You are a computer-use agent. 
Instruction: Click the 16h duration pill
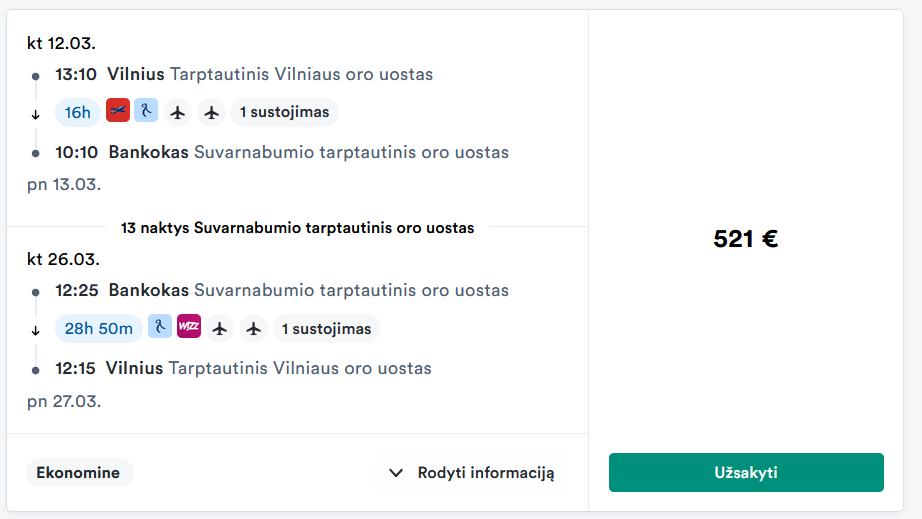(x=77, y=112)
